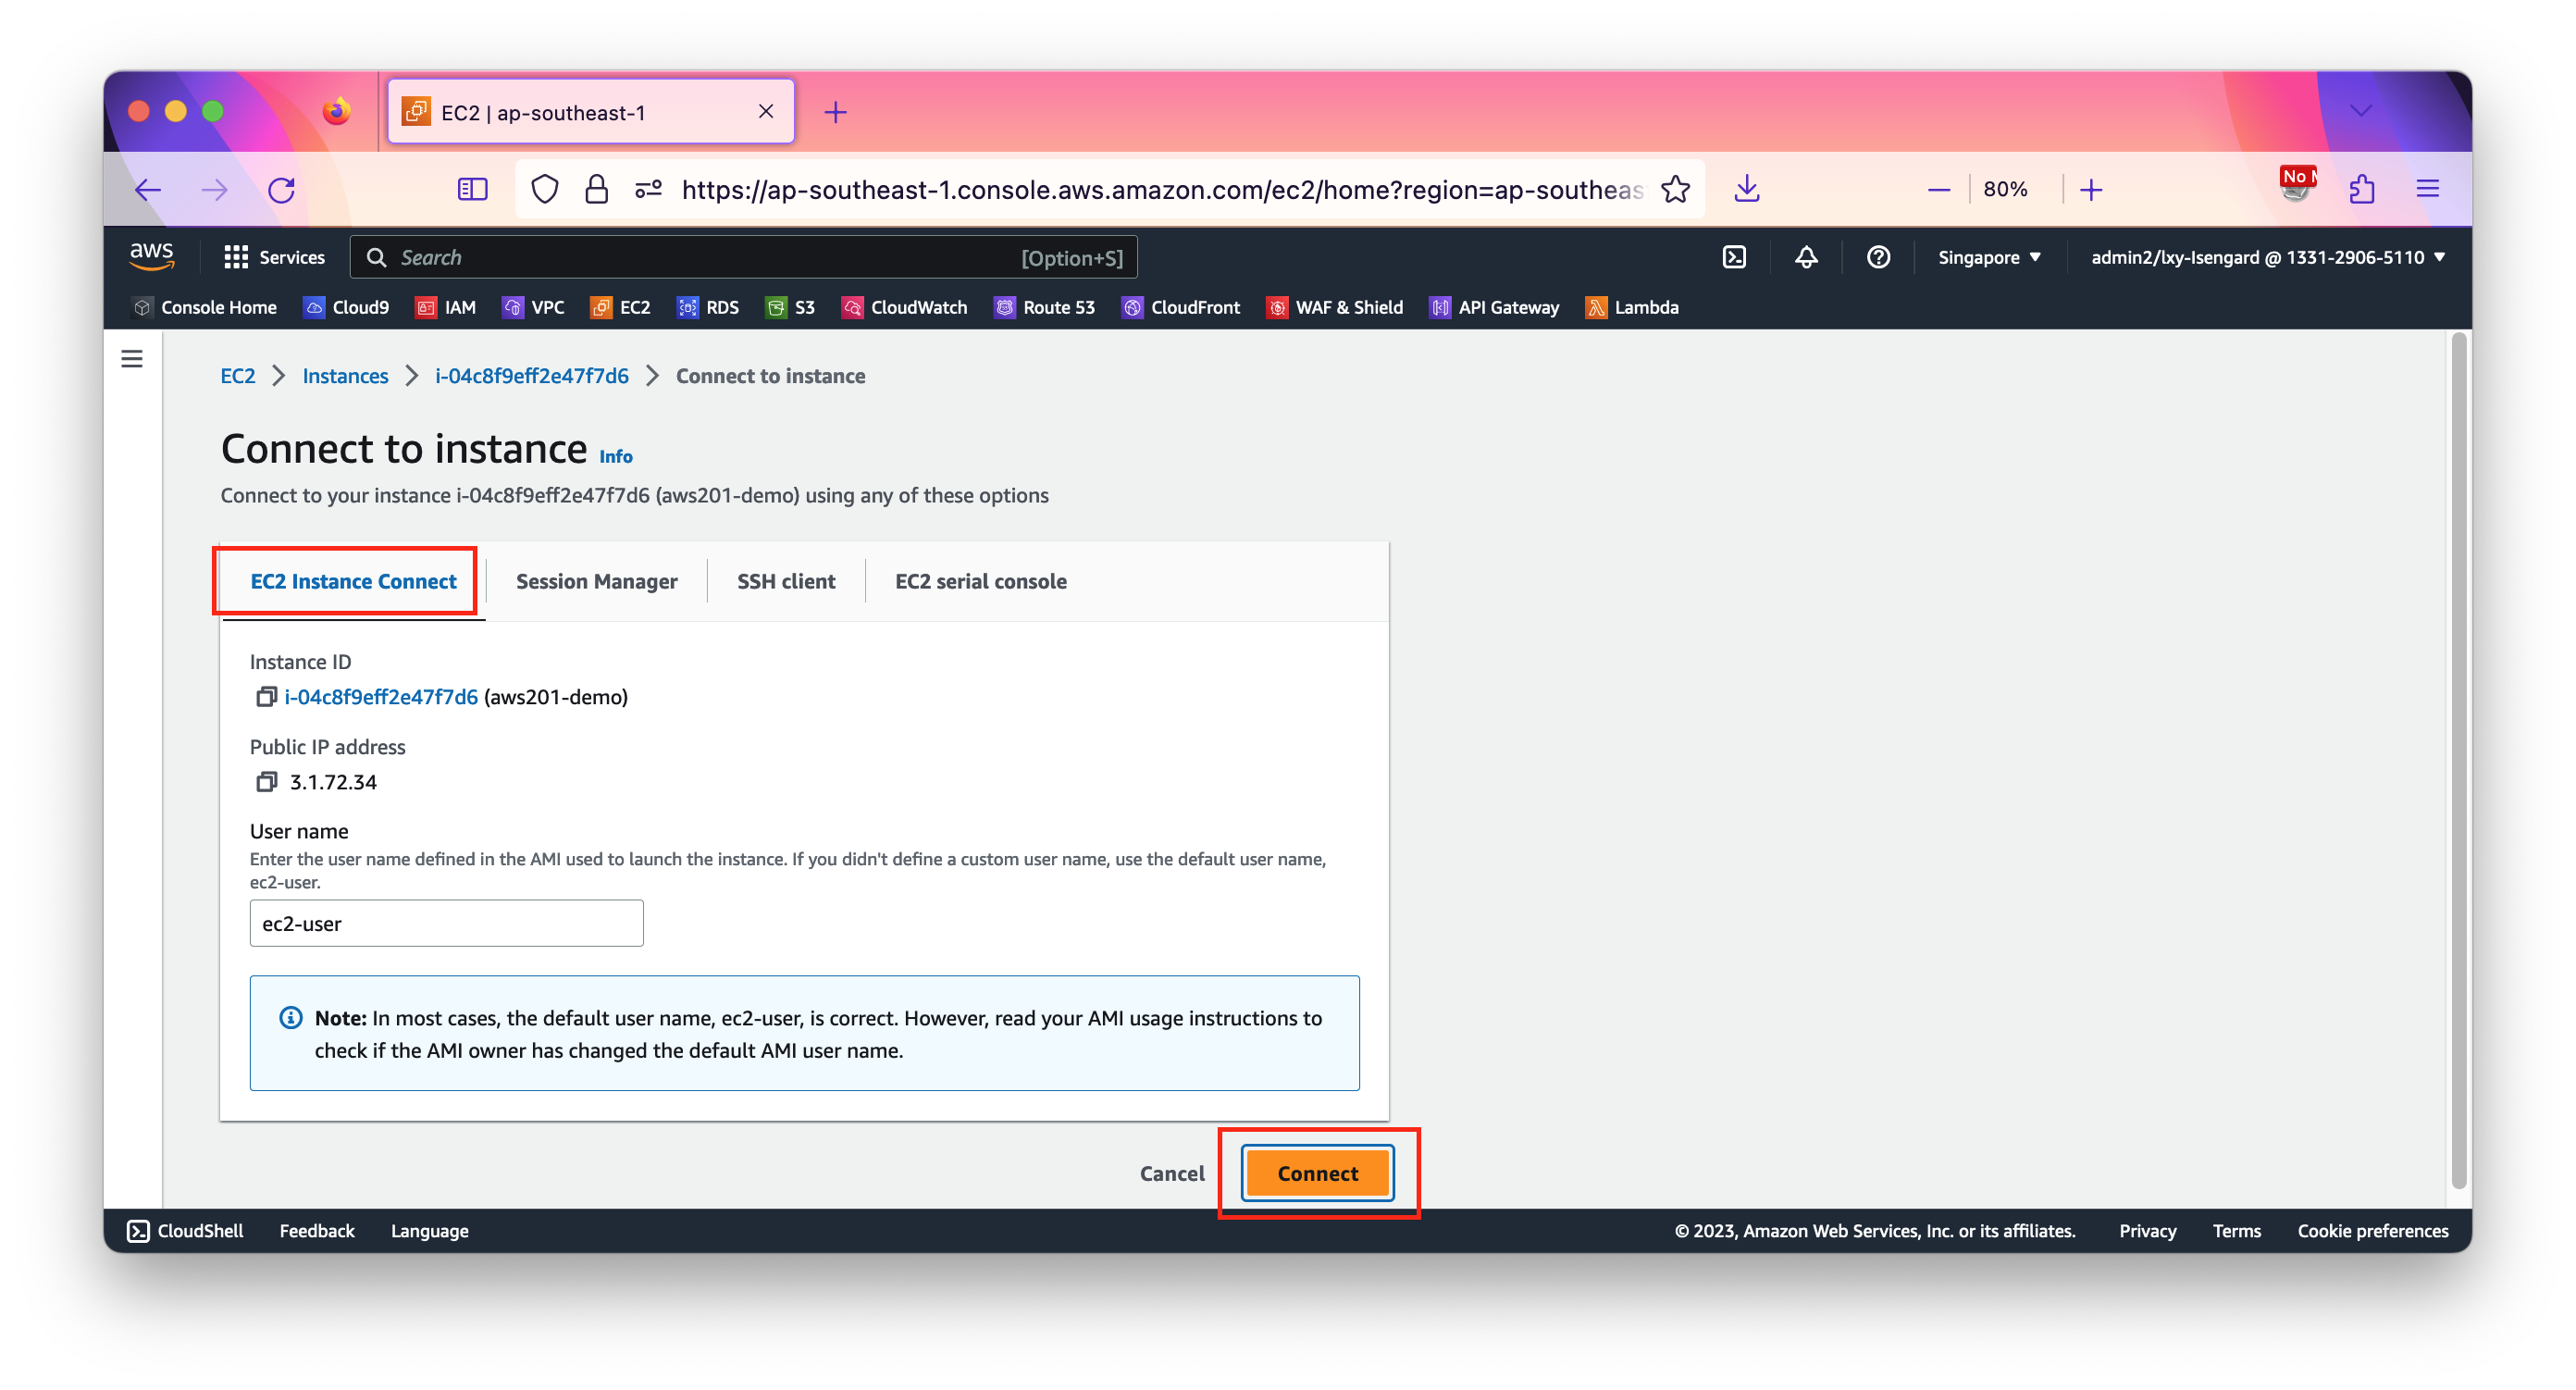This screenshot has height=1390, width=2576.
Task: Open CloudShell from top navigation icon
Action: (x=1734, y=257)
